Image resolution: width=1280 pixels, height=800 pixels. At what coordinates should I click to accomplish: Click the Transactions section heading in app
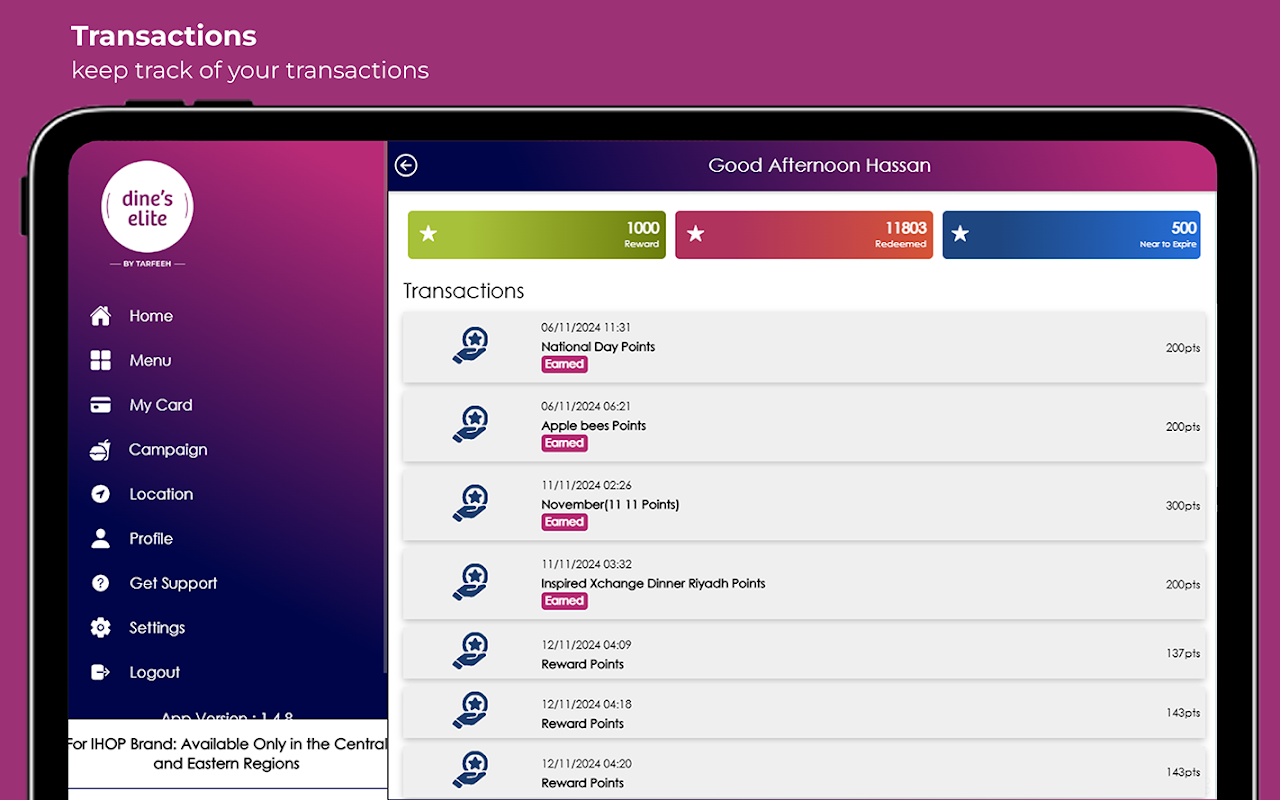pos(464,291)
